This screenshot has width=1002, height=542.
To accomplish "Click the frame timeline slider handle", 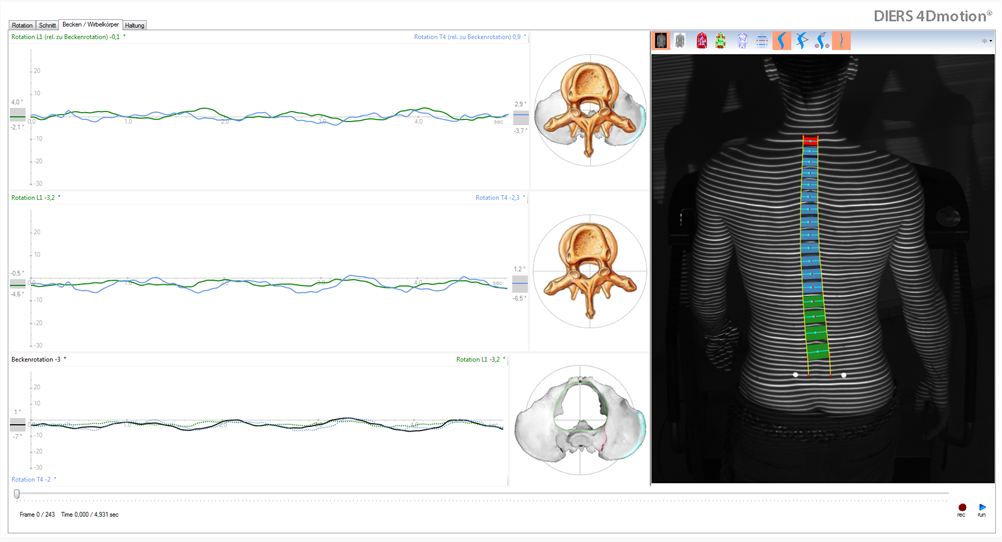I will click(16, 493).
